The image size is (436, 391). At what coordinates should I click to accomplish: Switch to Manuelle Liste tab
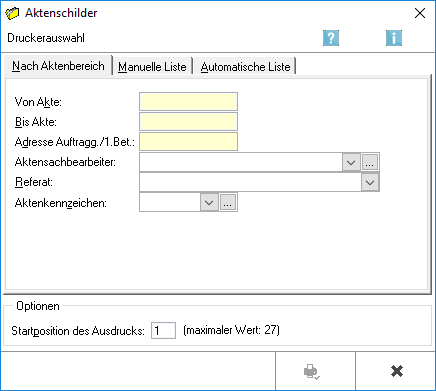click(x=152, y=67)
